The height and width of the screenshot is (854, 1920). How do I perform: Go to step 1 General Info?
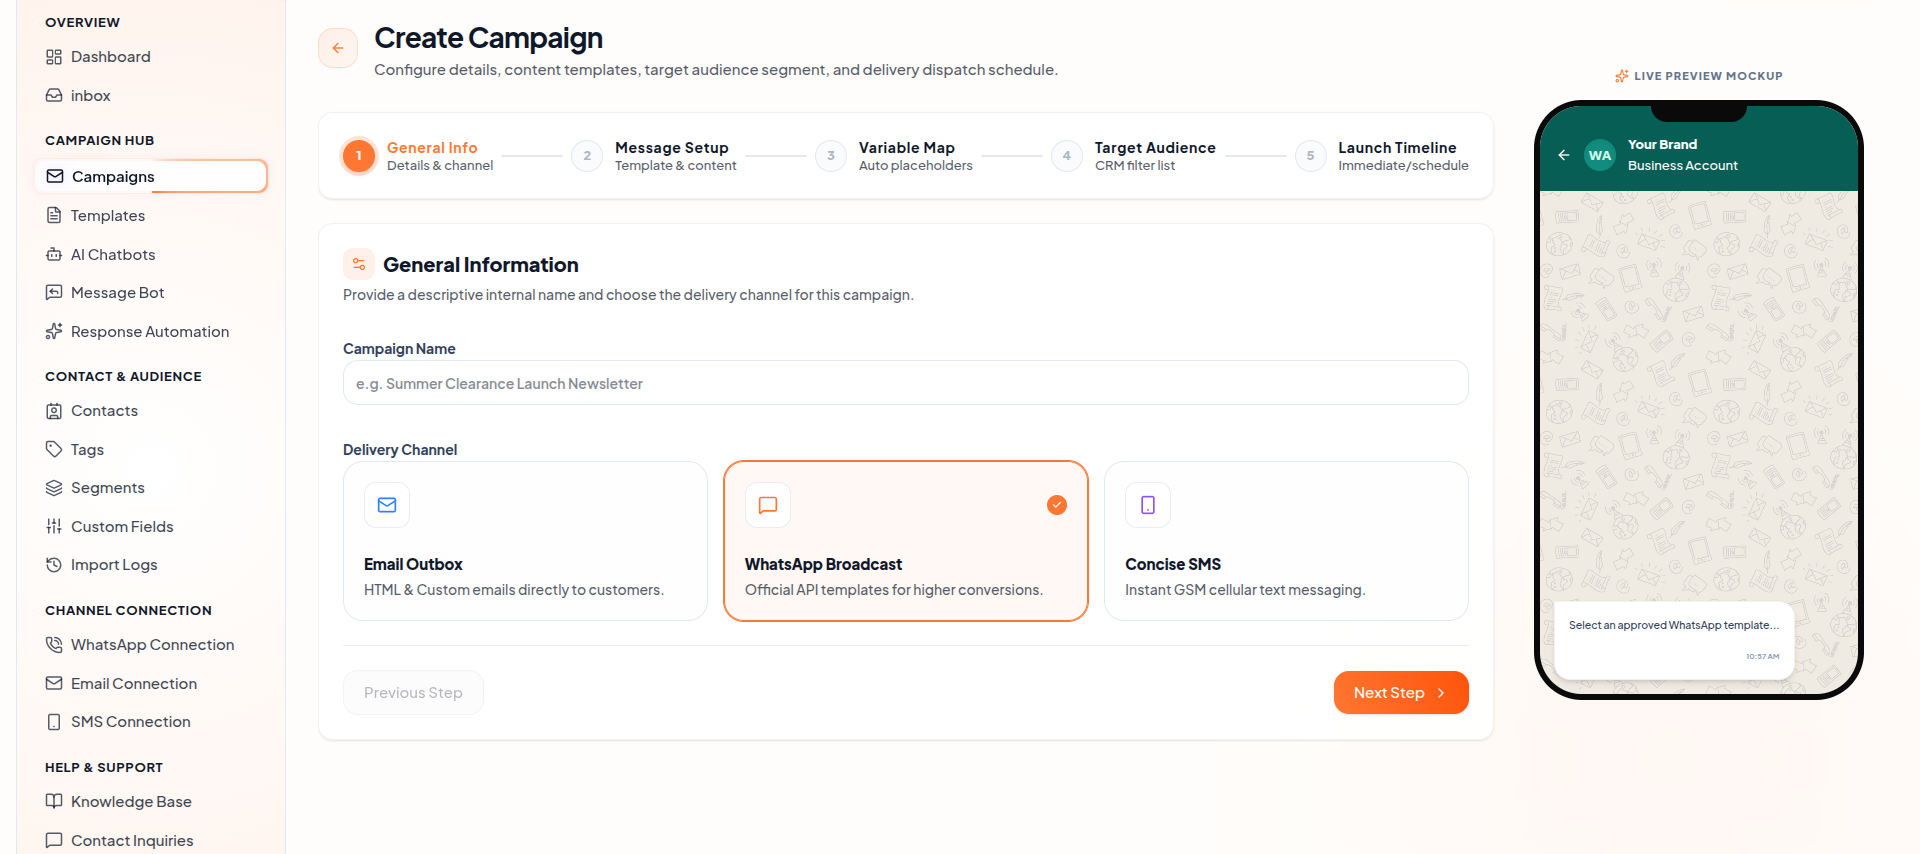(418, 156)
